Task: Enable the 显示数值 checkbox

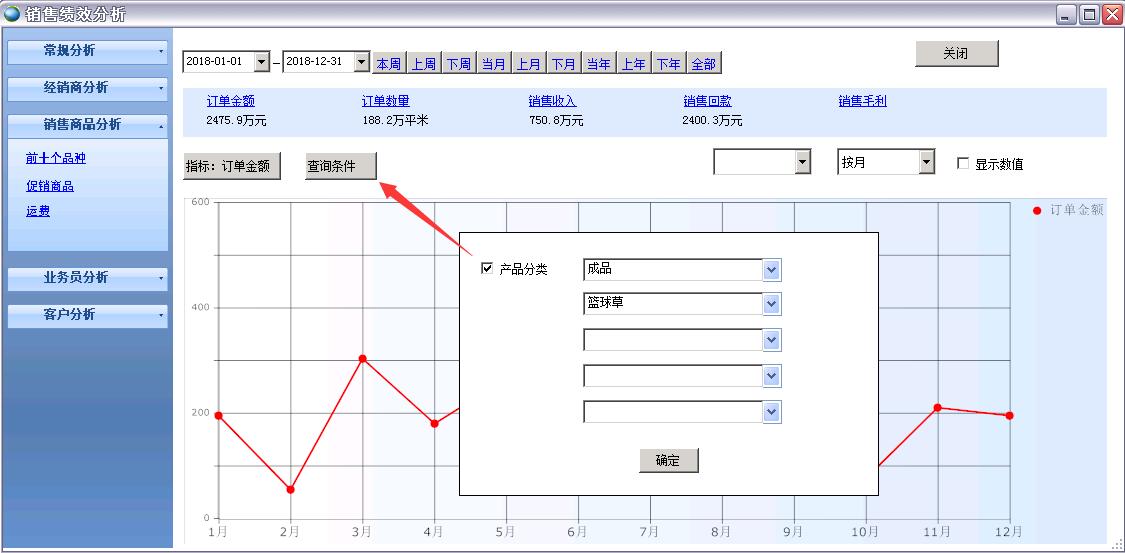Action: point(963,164)
